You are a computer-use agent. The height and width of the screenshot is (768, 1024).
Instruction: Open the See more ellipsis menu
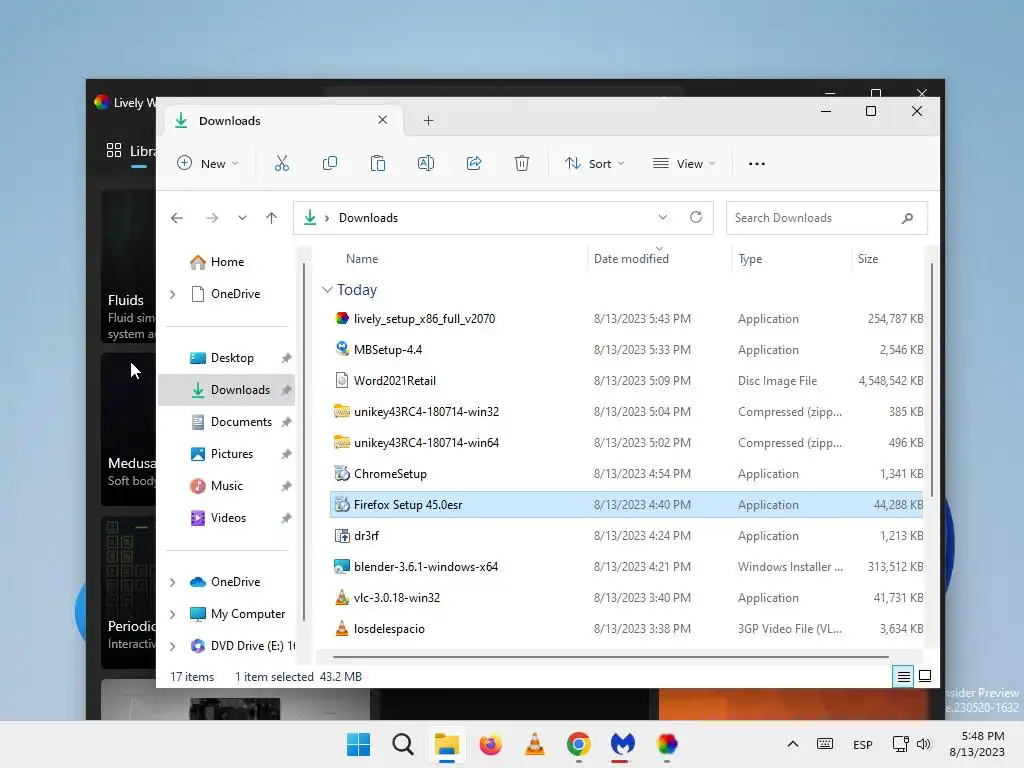(756, 164)
